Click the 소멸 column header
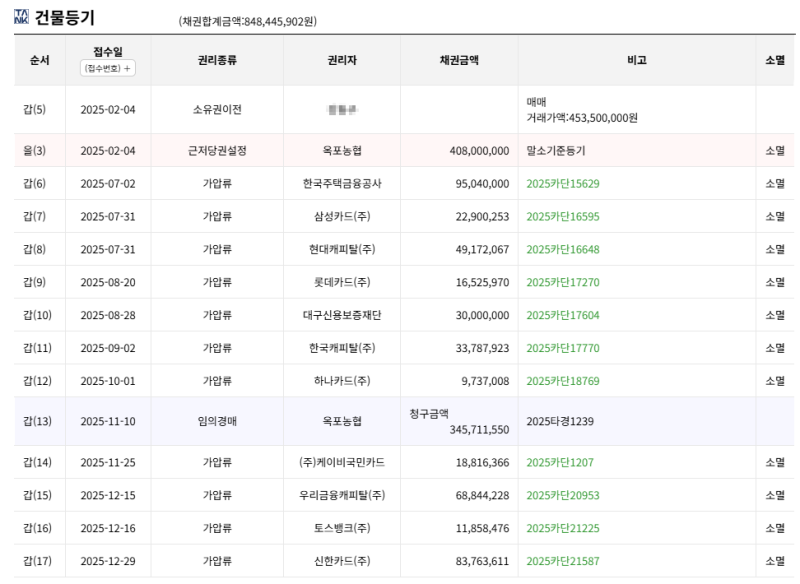 click(775, 60)
